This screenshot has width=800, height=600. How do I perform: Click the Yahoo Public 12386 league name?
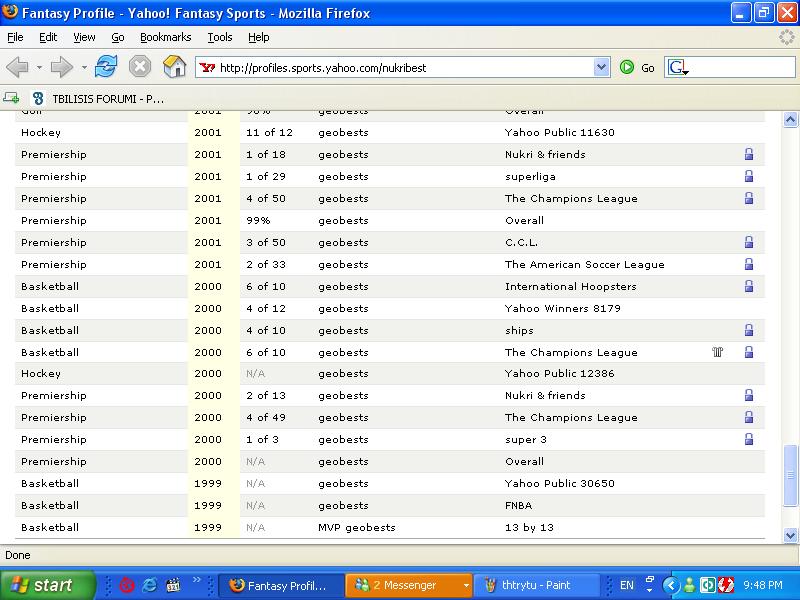click(x=559, y=373)
